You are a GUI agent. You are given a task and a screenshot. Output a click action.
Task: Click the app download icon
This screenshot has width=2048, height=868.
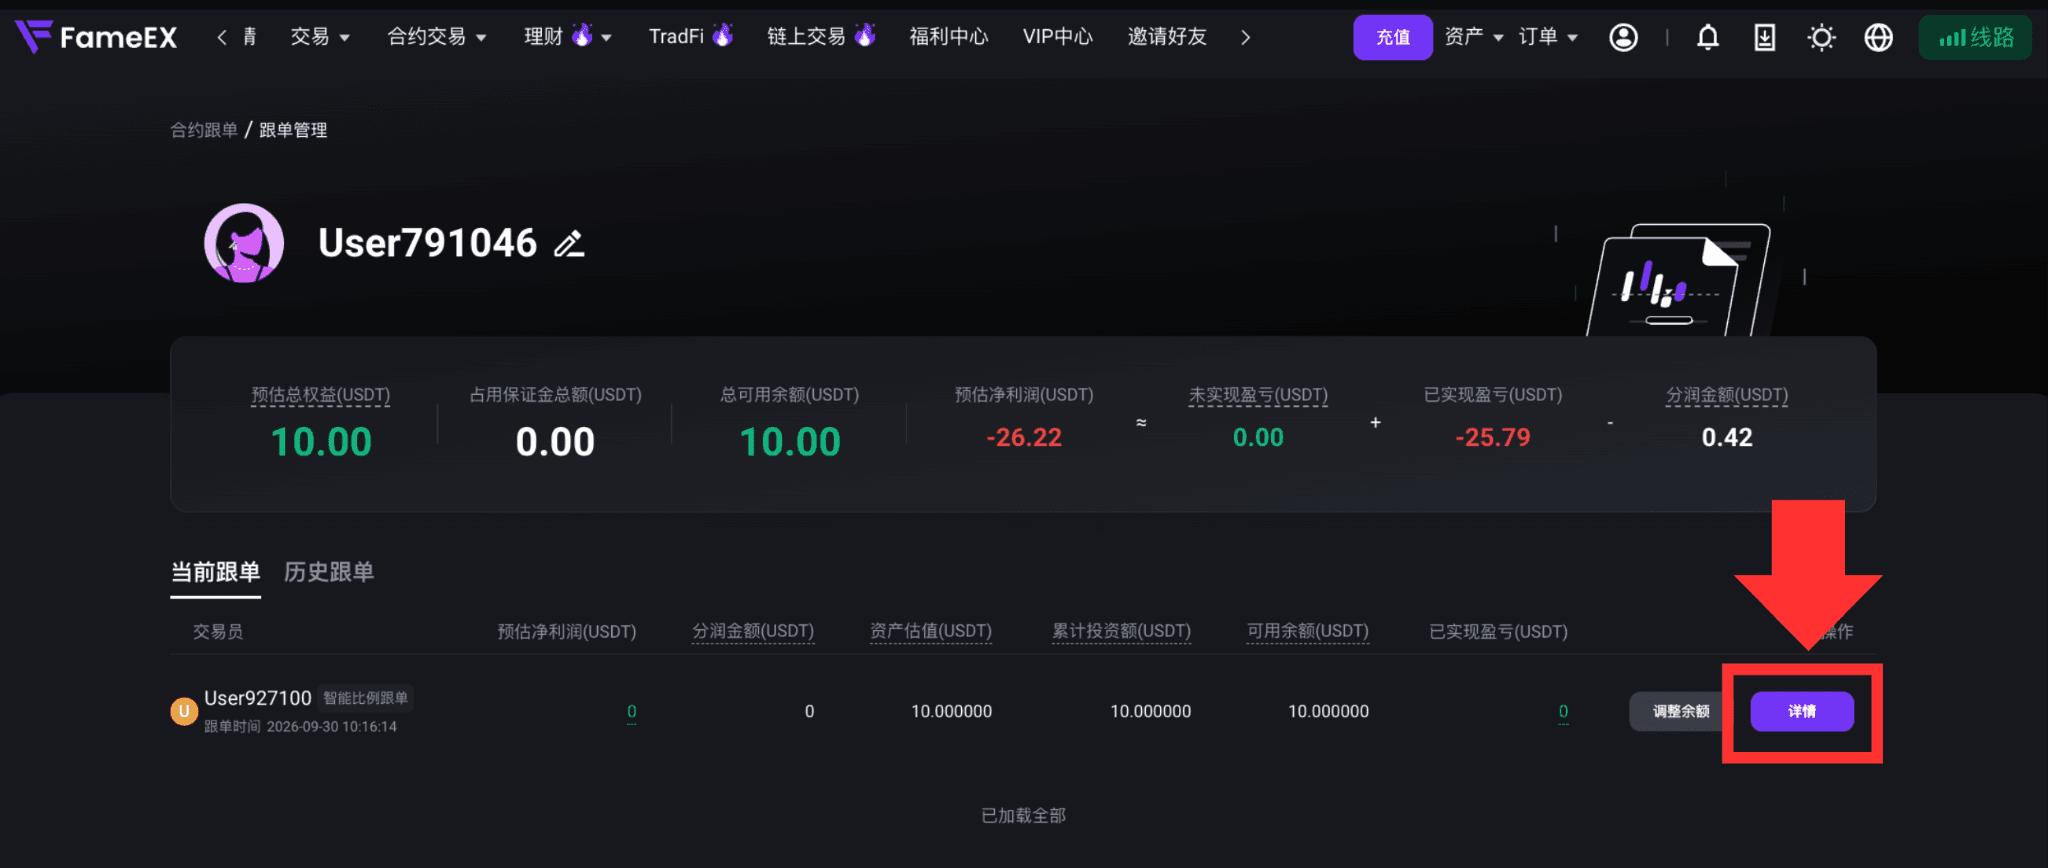pos(1765,38)
